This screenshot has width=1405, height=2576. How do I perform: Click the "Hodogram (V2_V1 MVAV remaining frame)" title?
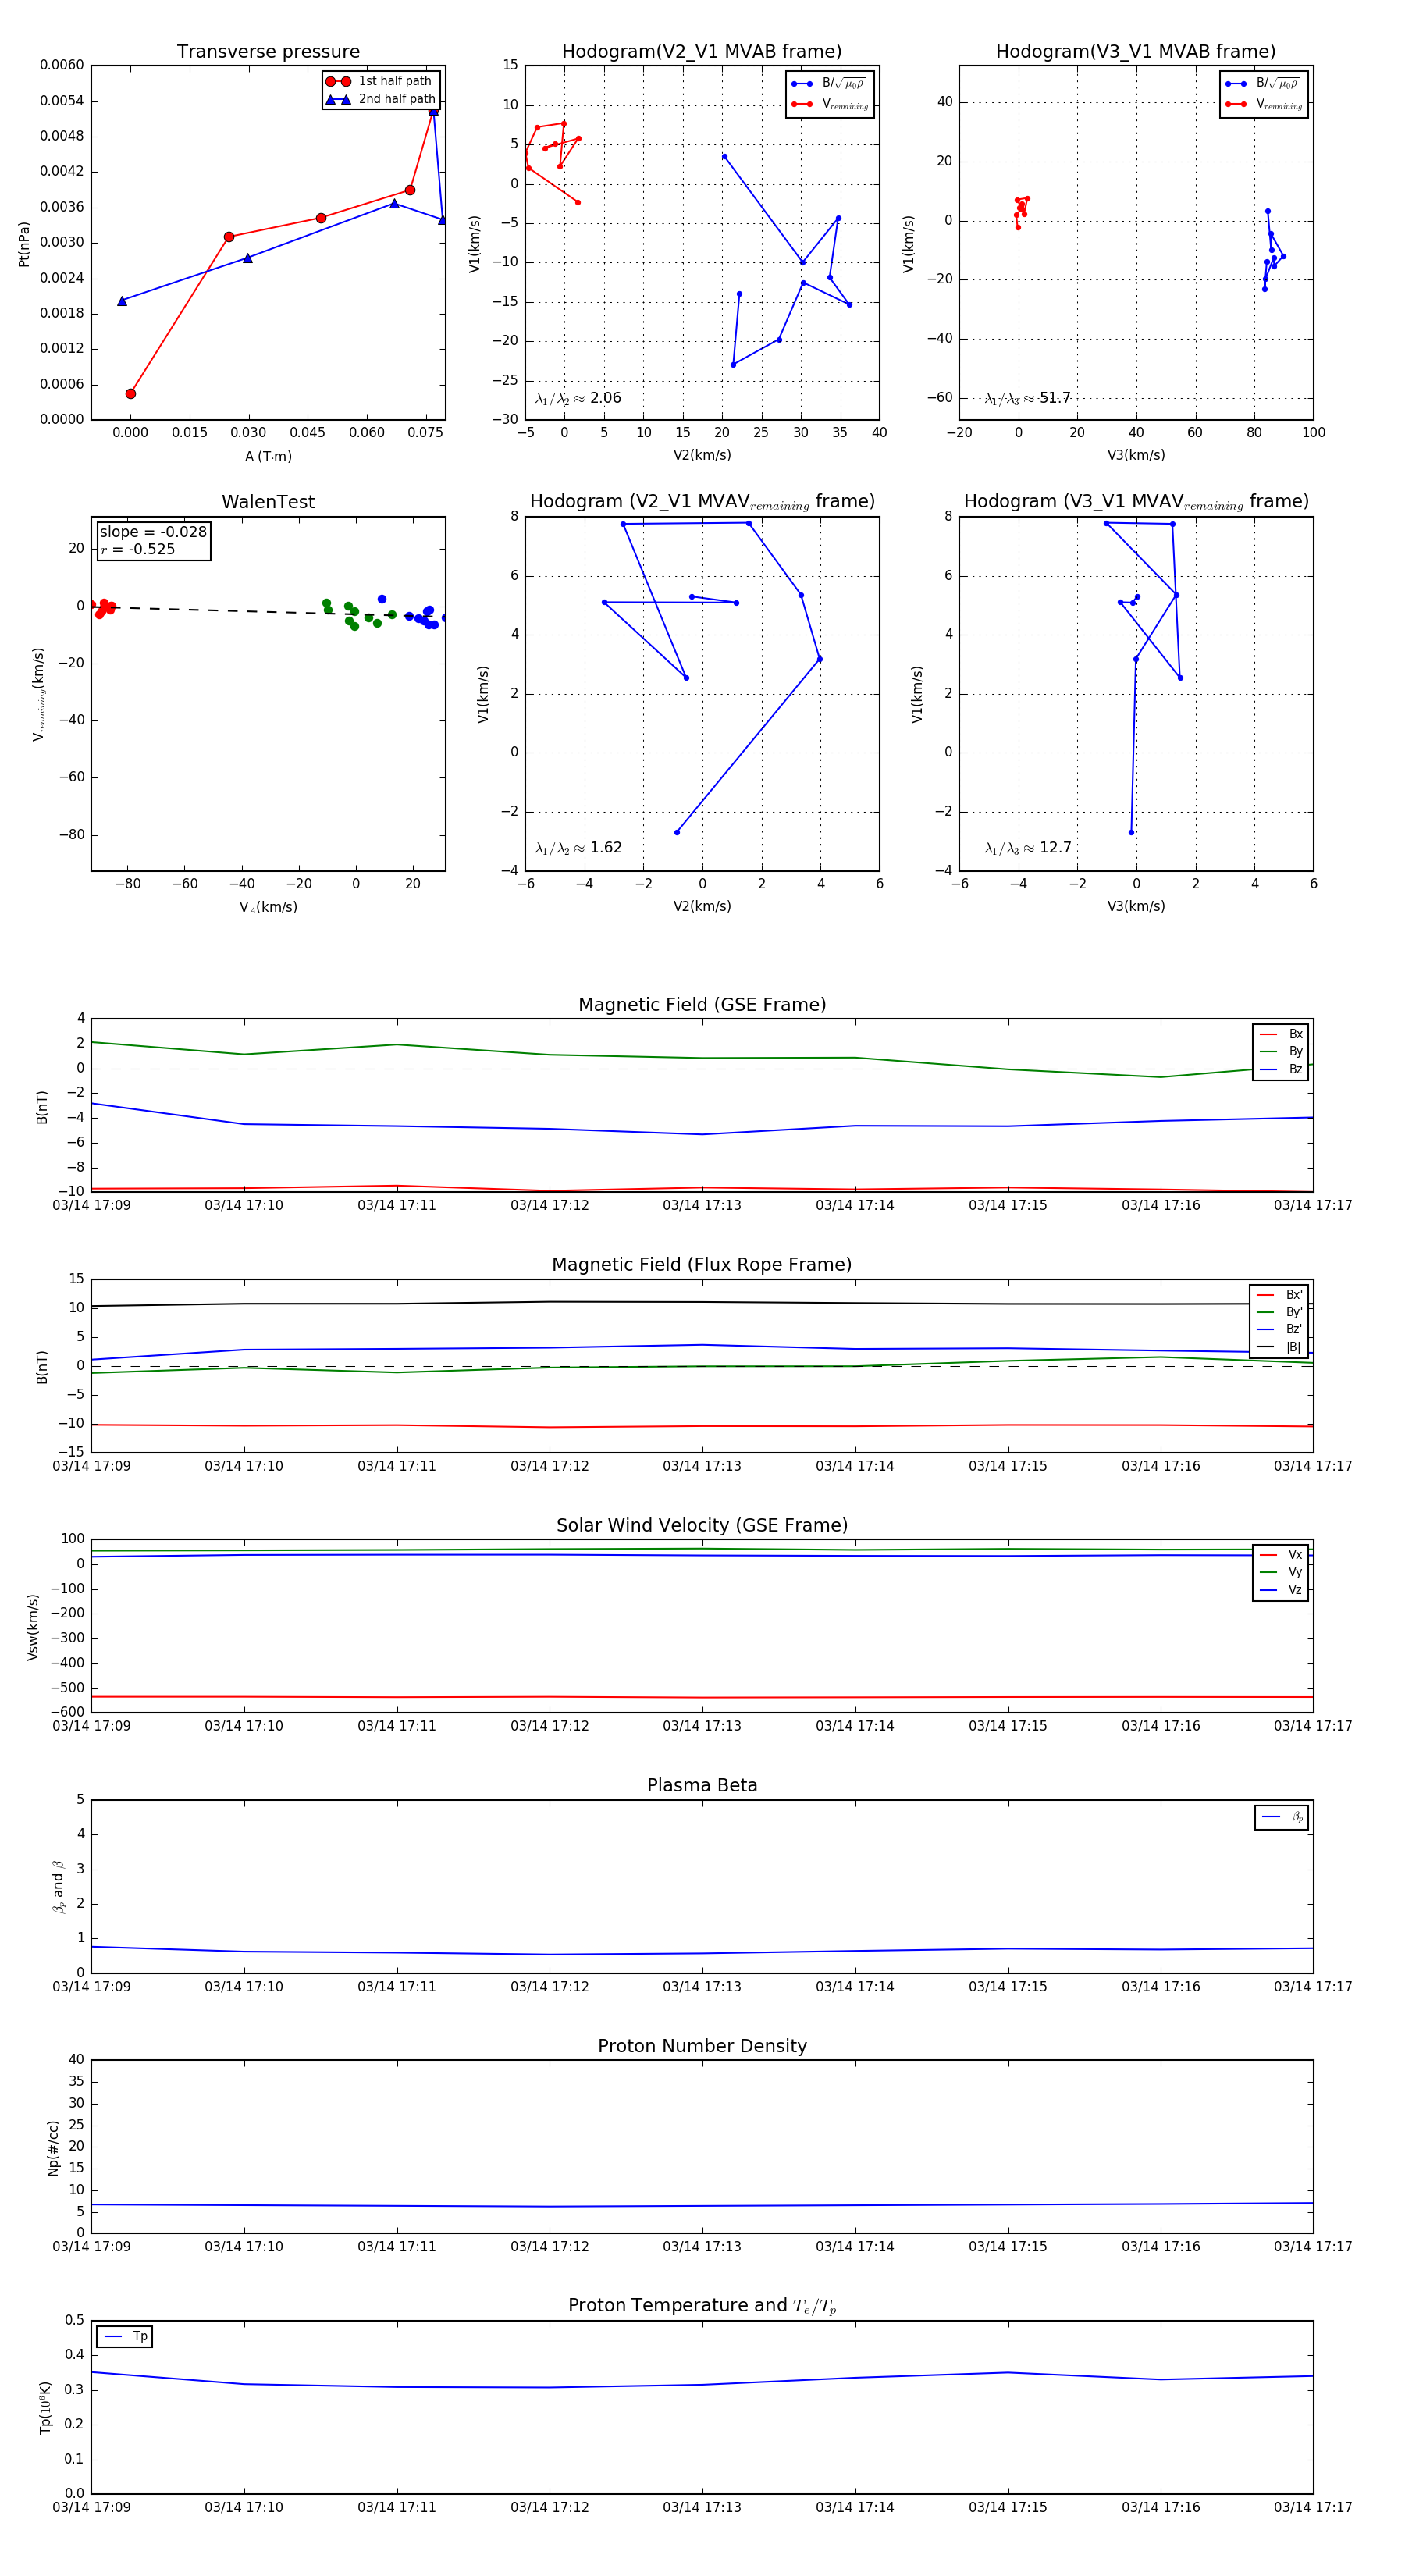[702, 502]
